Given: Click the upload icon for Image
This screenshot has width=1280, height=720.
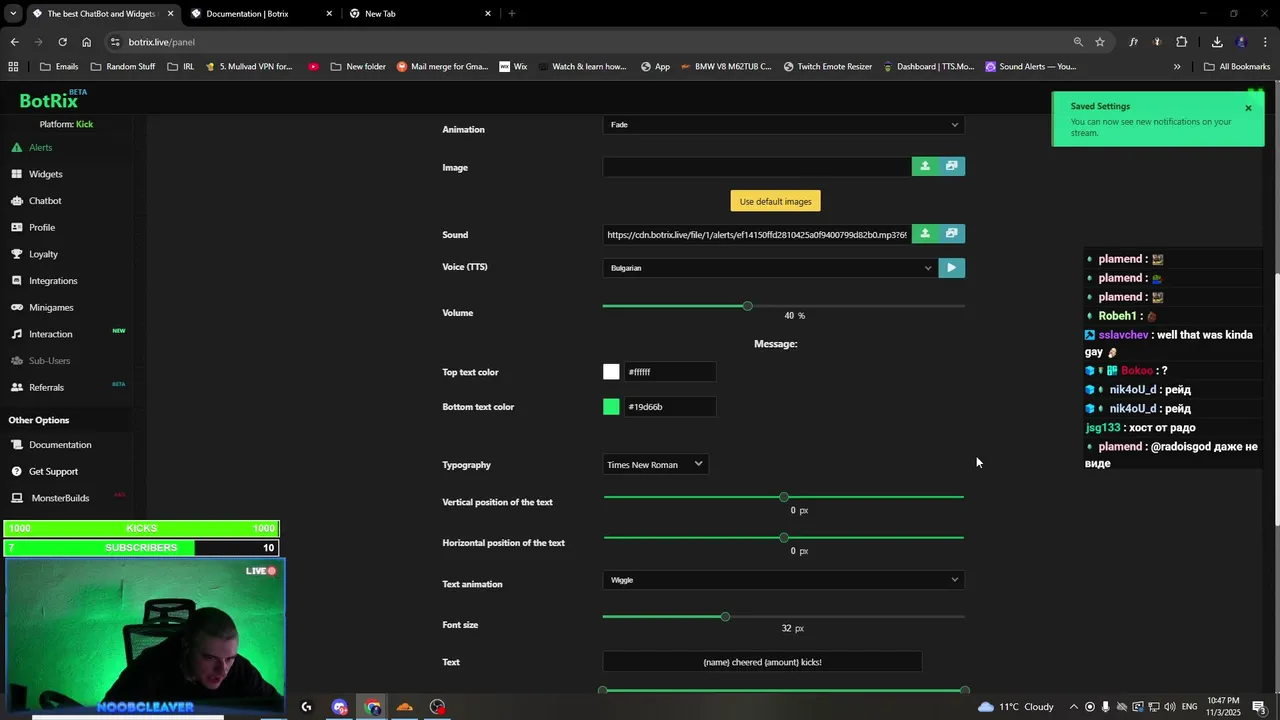Looking at the screenshot, I should coord(925,166).
